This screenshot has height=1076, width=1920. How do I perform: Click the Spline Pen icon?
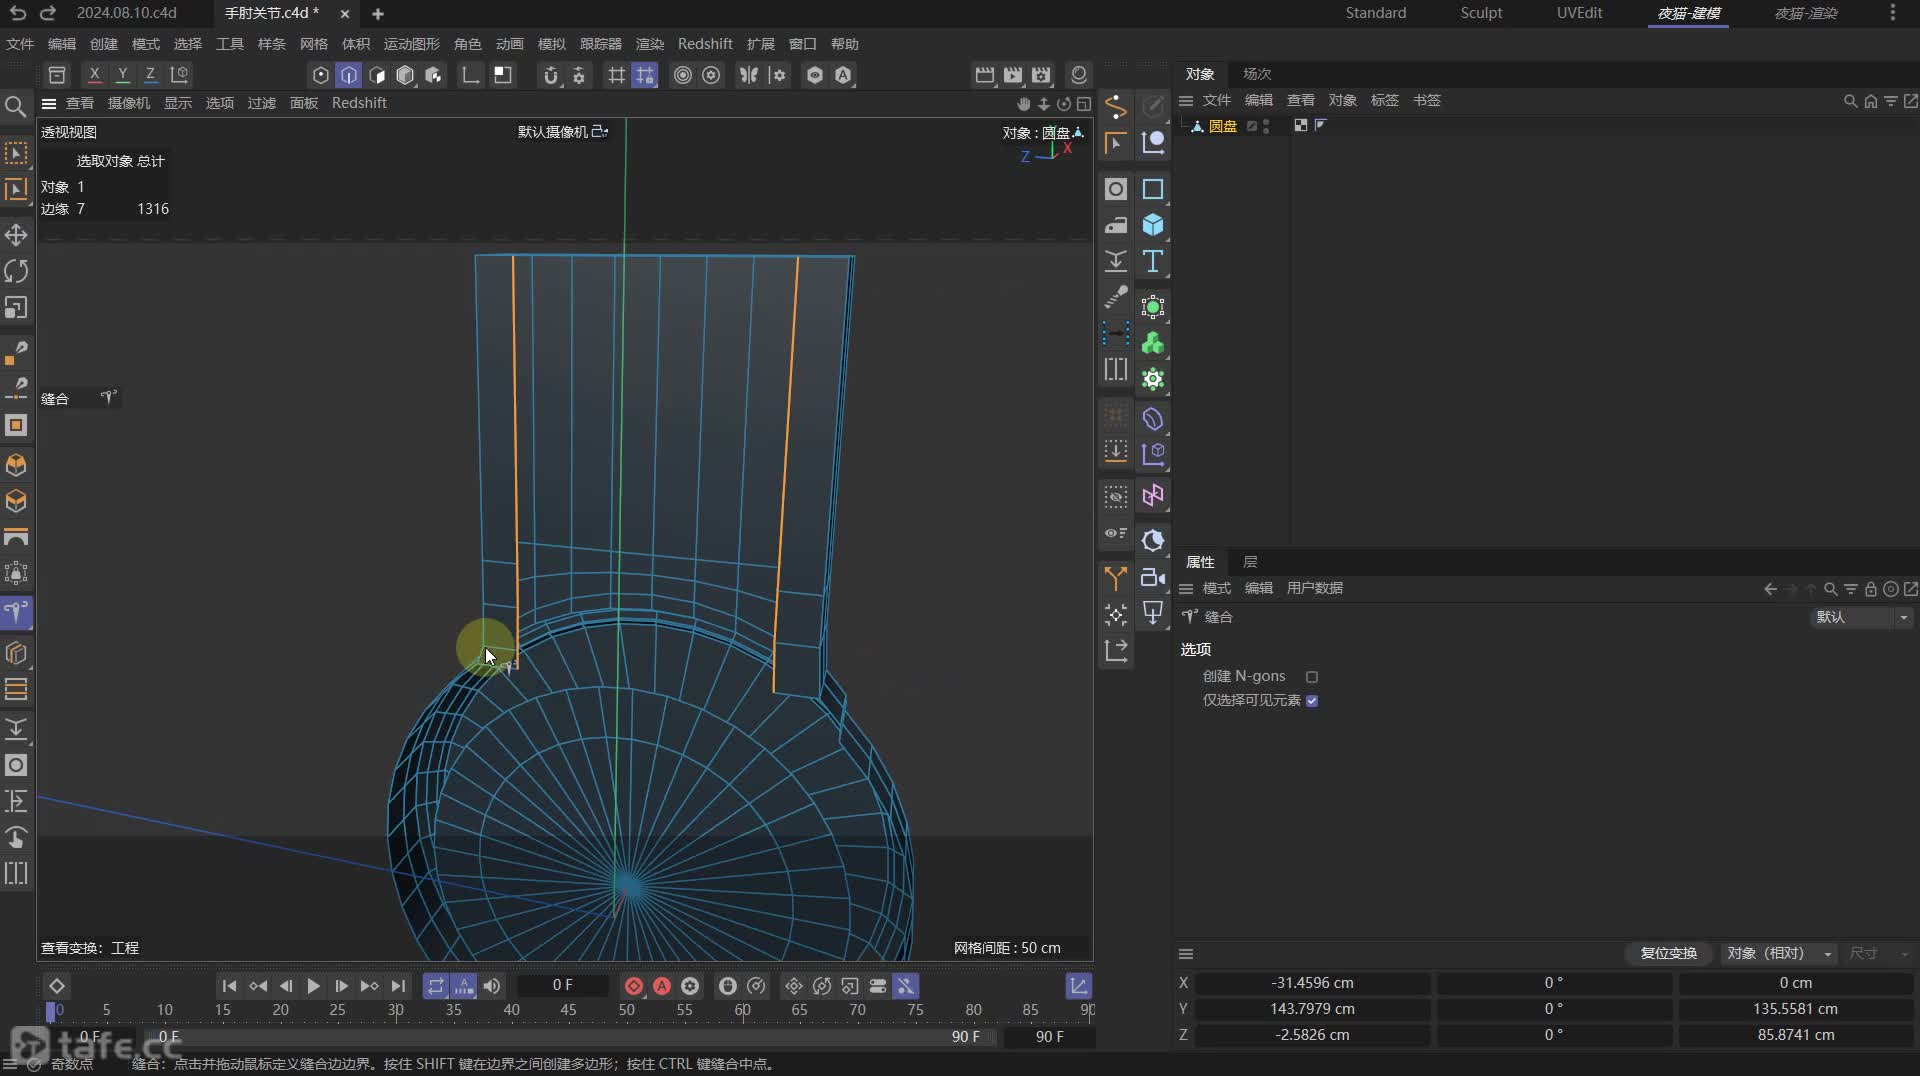[1116, 106]
